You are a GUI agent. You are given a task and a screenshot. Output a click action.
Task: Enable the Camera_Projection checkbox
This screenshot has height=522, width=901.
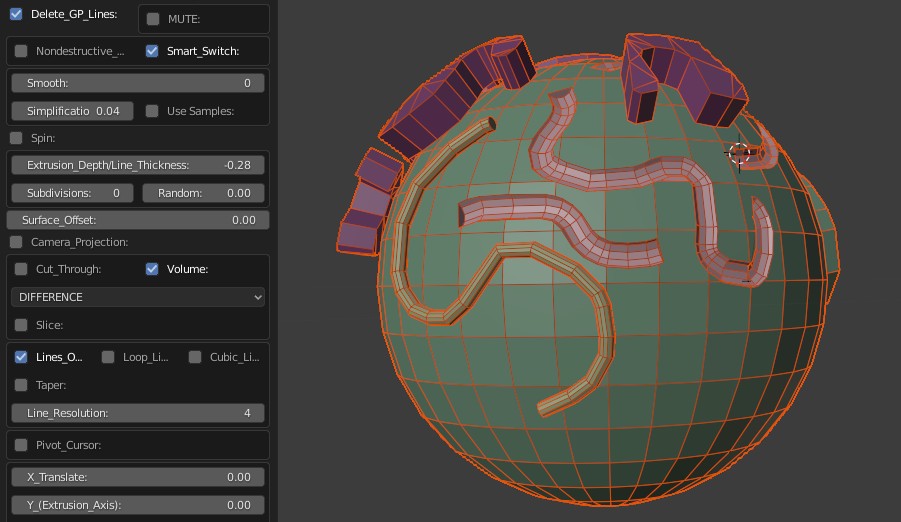point(16,242)
